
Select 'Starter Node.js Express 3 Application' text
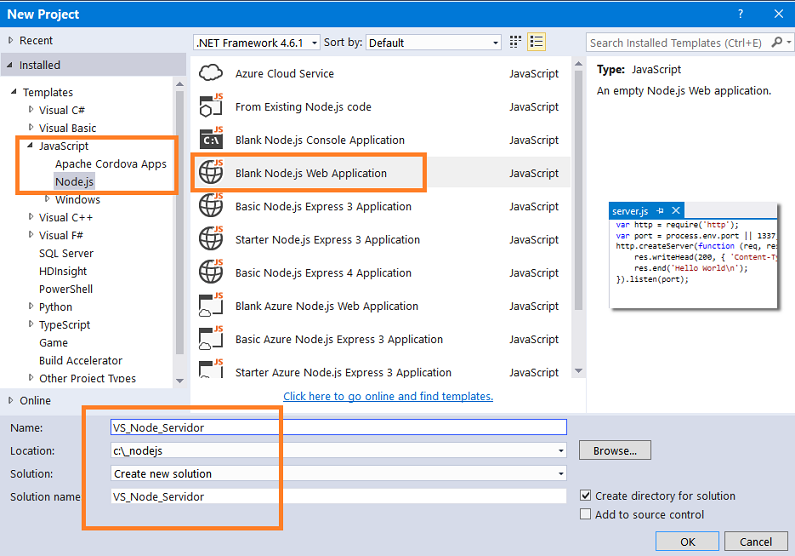pos(328,240)
